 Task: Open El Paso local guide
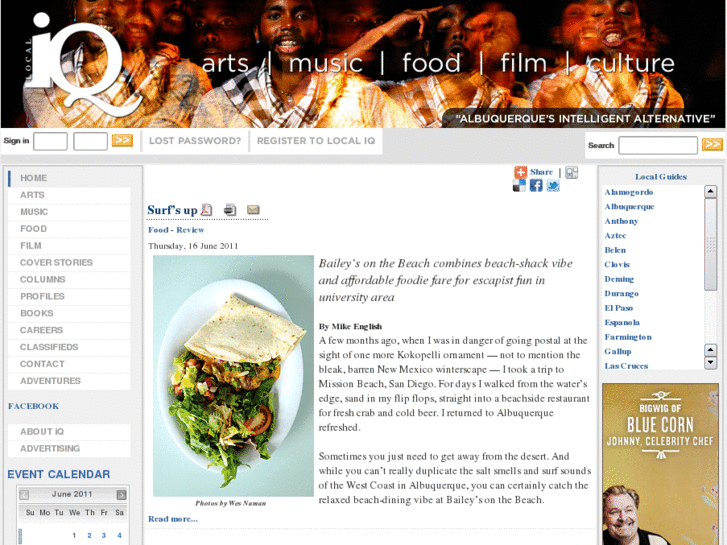(619, 308)
